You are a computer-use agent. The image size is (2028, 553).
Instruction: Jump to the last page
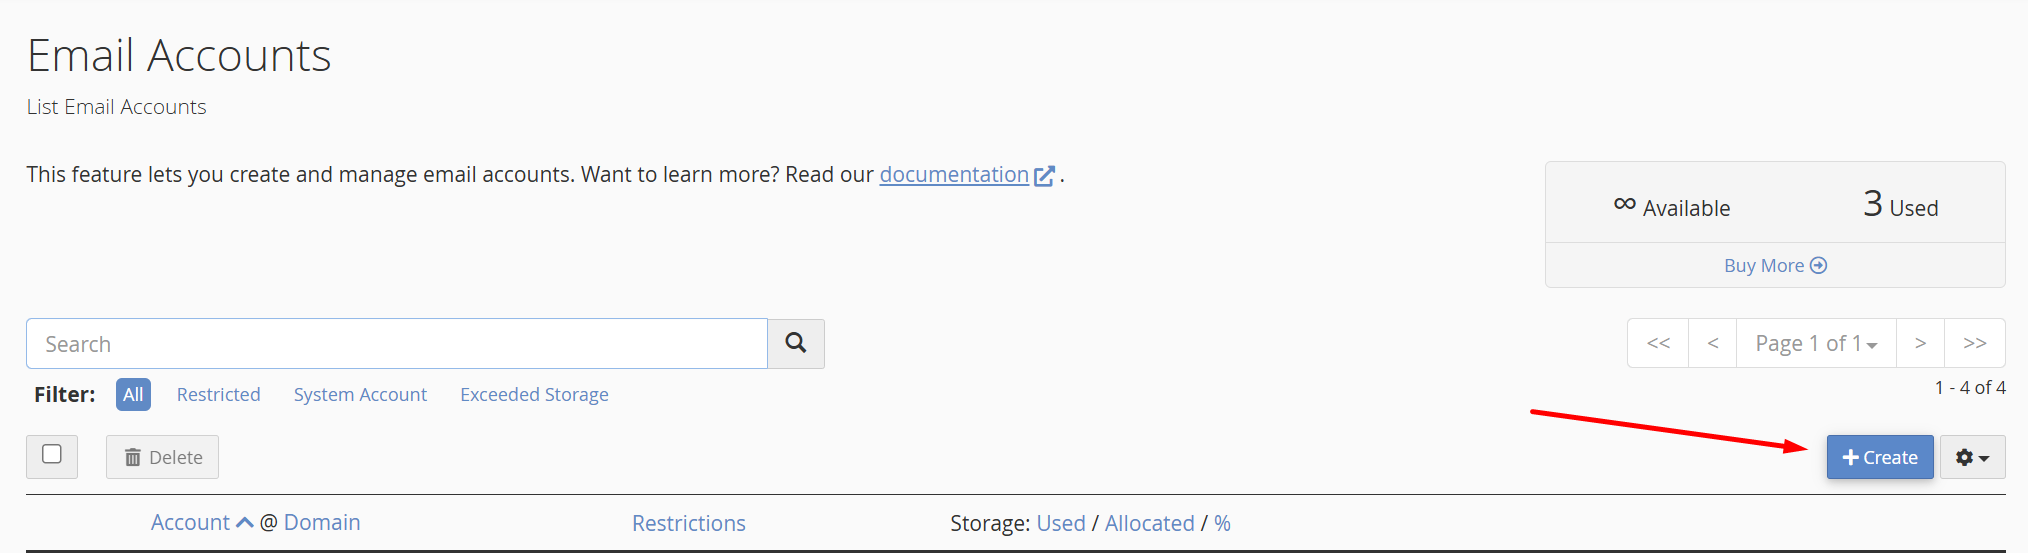coord(1974,343)
